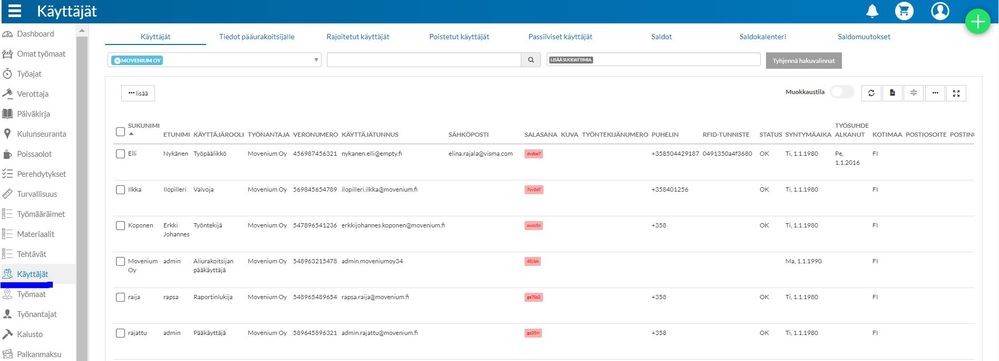Click the search magnifier button
This screenshot has height=361, width=999.
530,60
